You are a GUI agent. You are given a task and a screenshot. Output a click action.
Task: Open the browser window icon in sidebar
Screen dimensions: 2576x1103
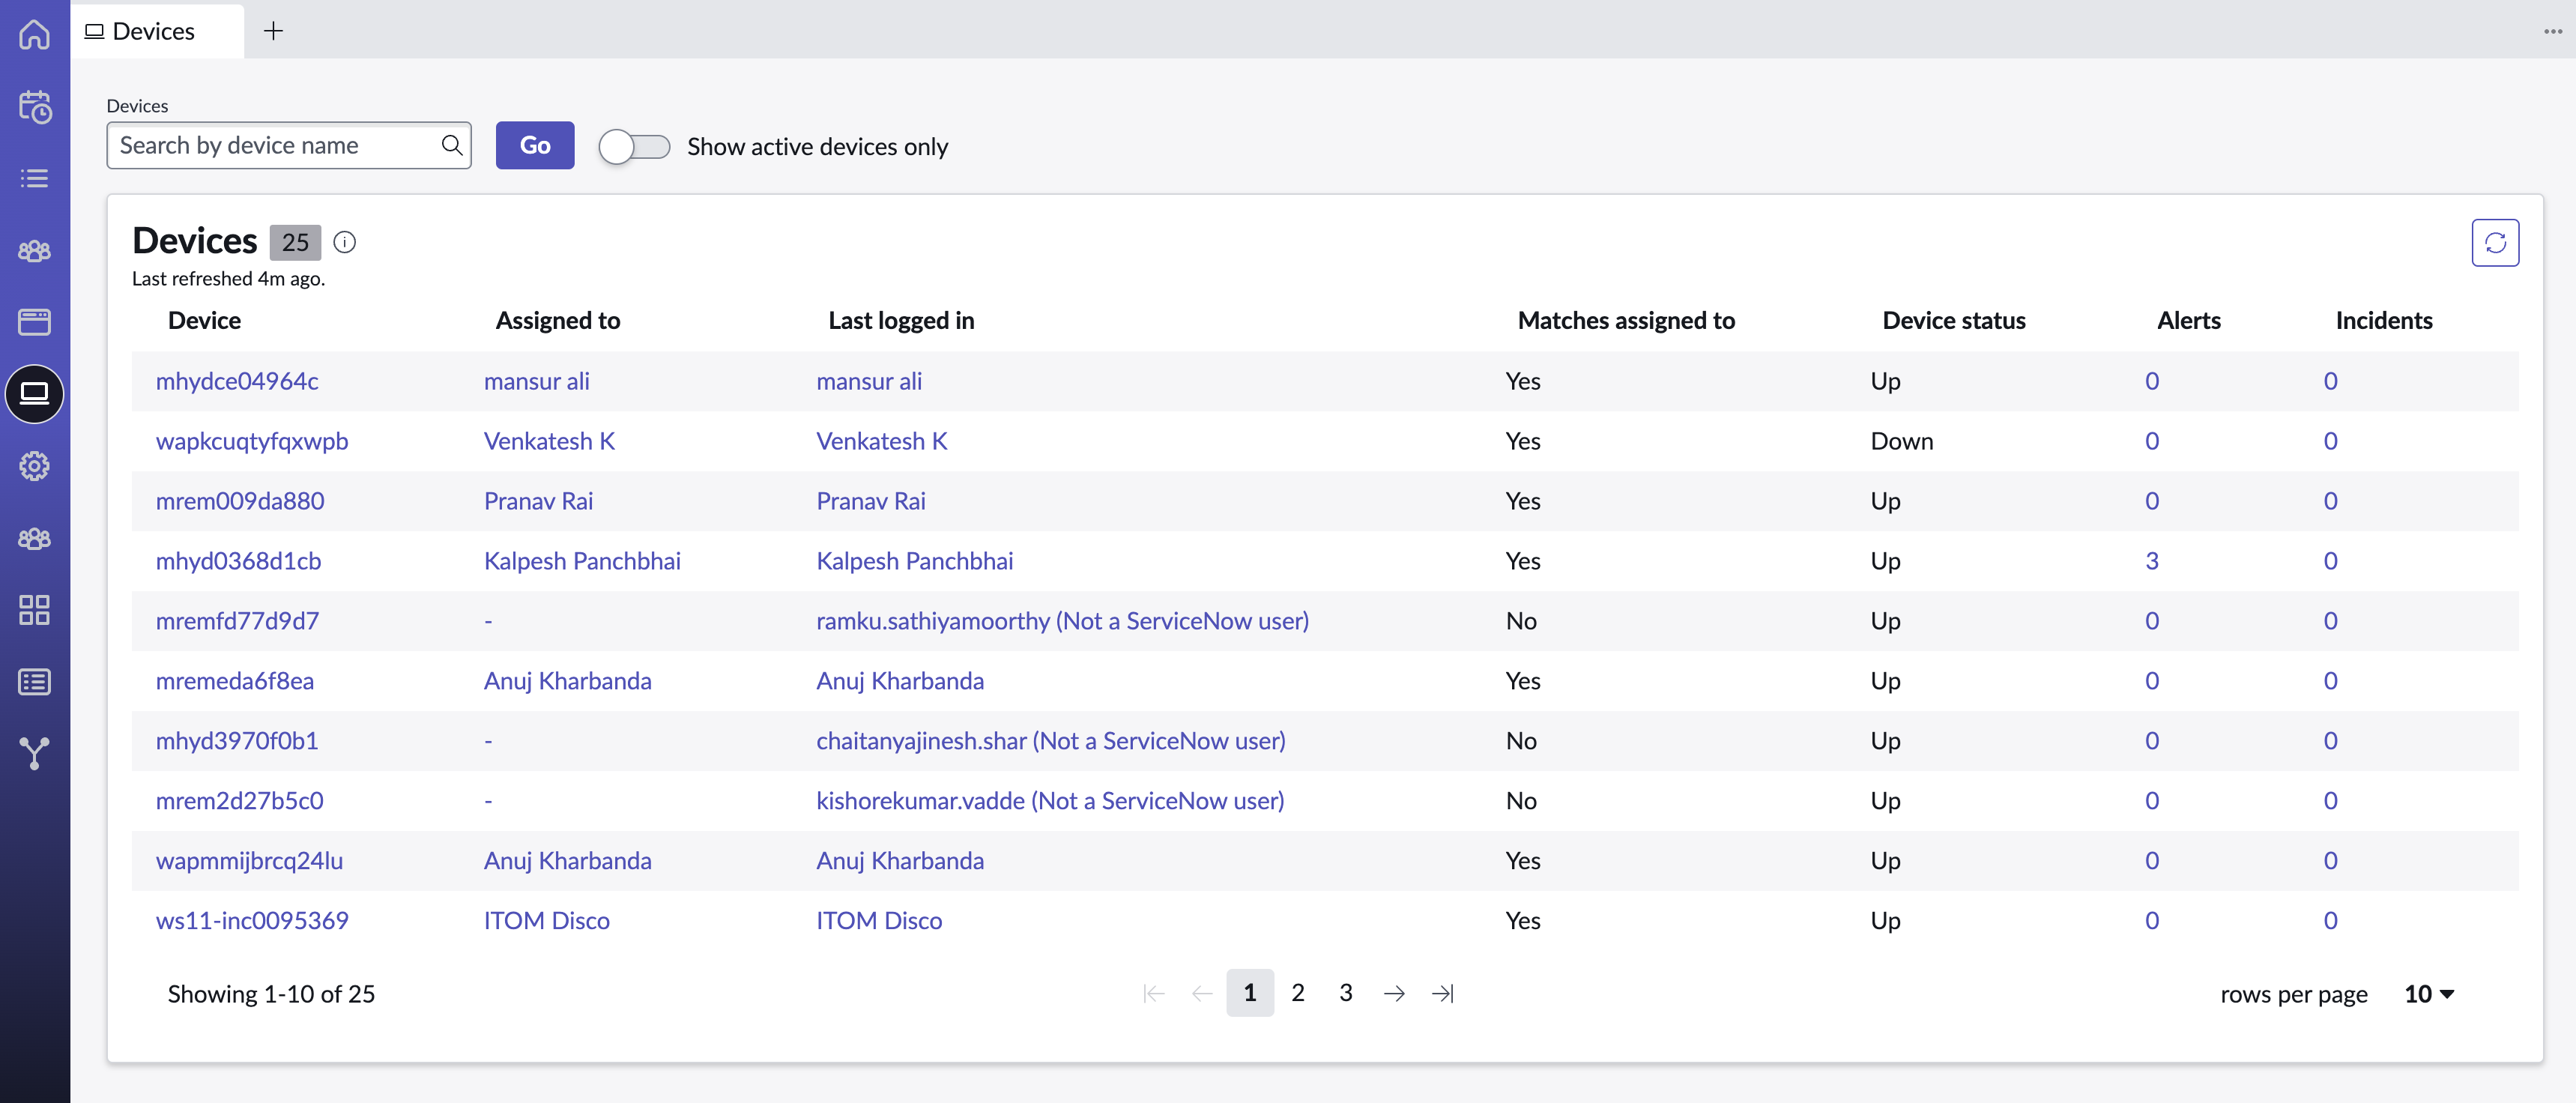34,322
